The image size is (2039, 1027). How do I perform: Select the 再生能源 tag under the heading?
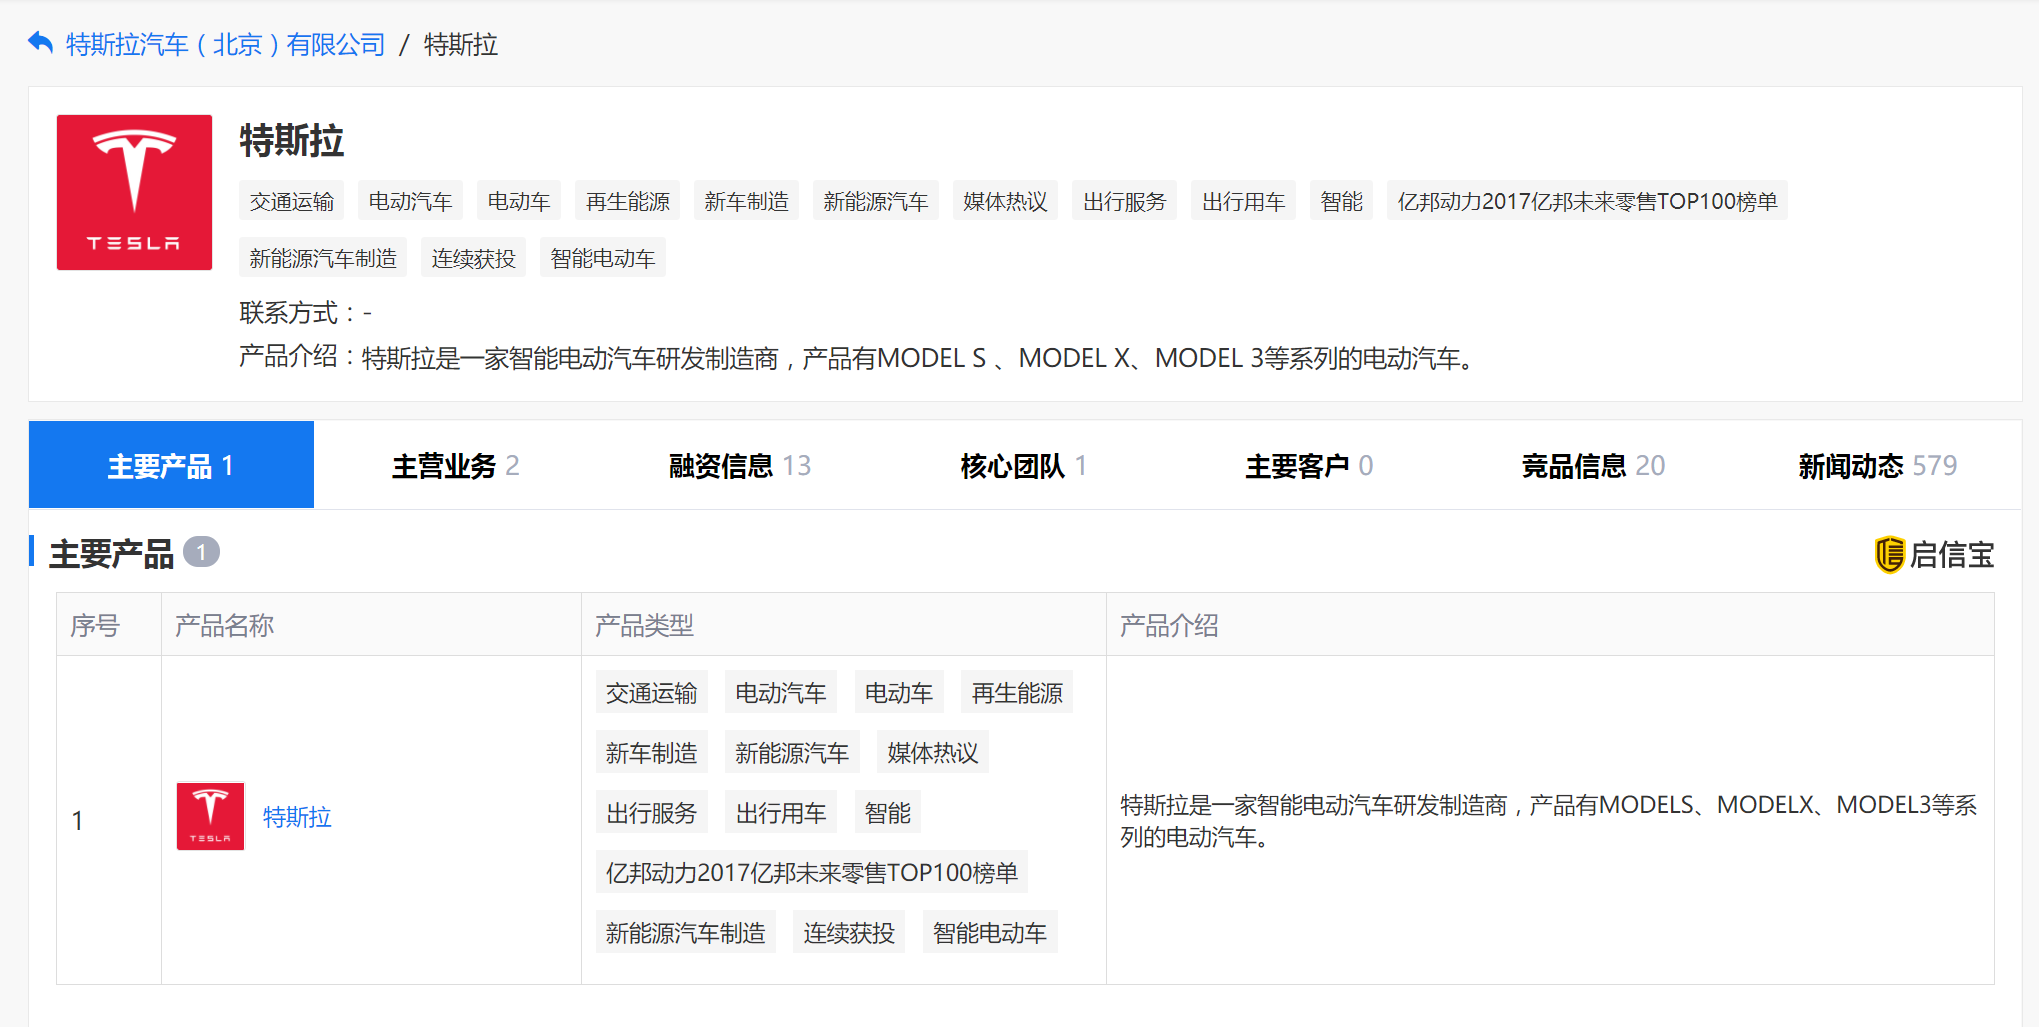[628, 201]
